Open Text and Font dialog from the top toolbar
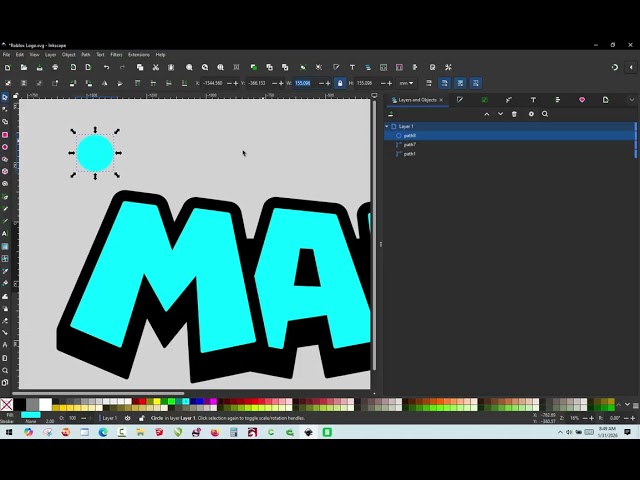 click(352, 67)
